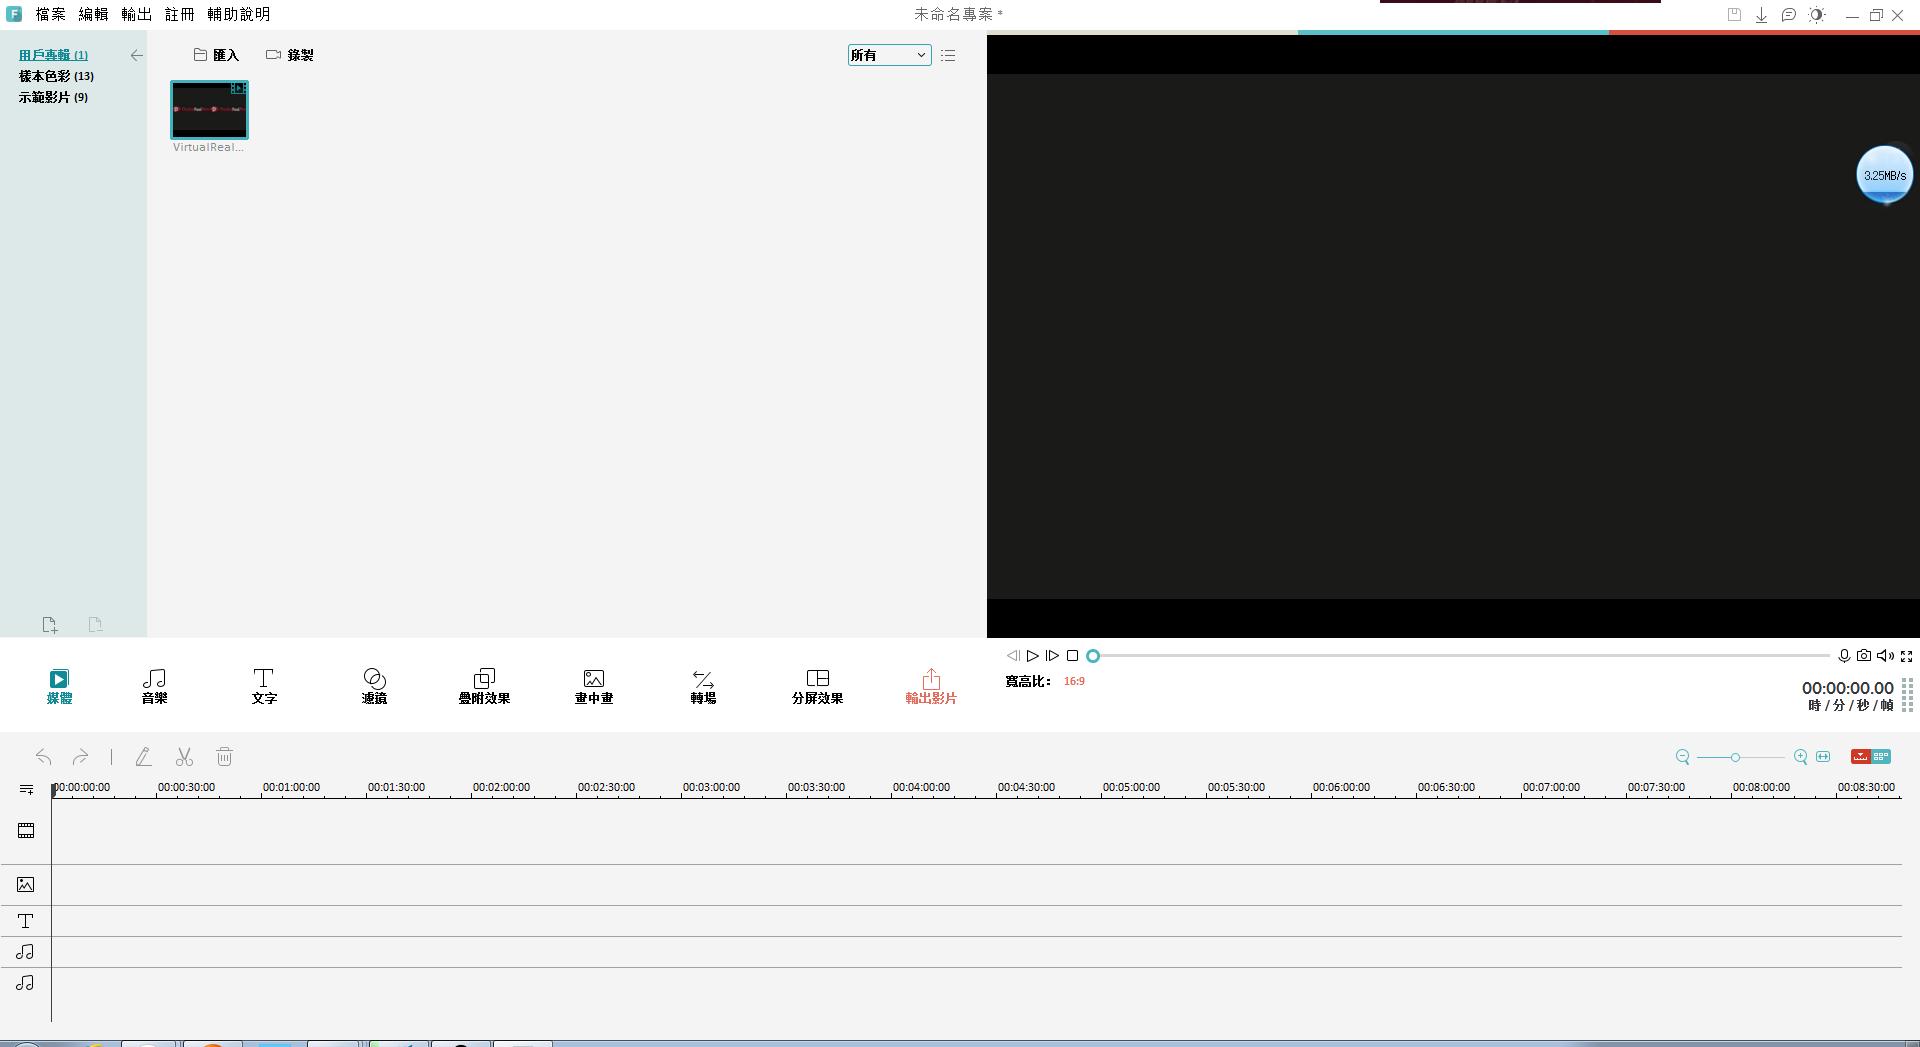Open the 文字 text titles panel
Screen dimensions: 1920x1047
264,687
